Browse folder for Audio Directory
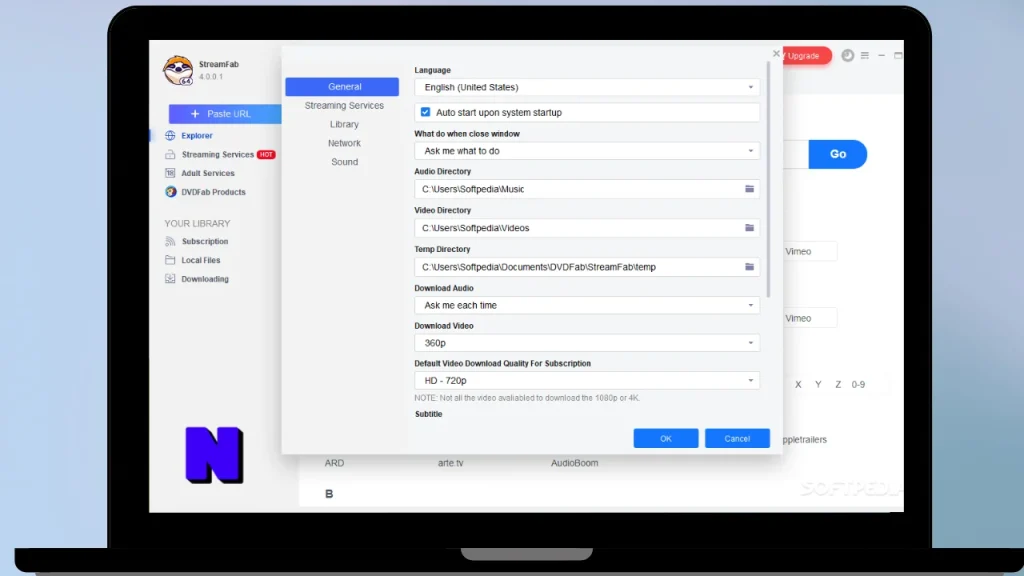 point(749,189)
